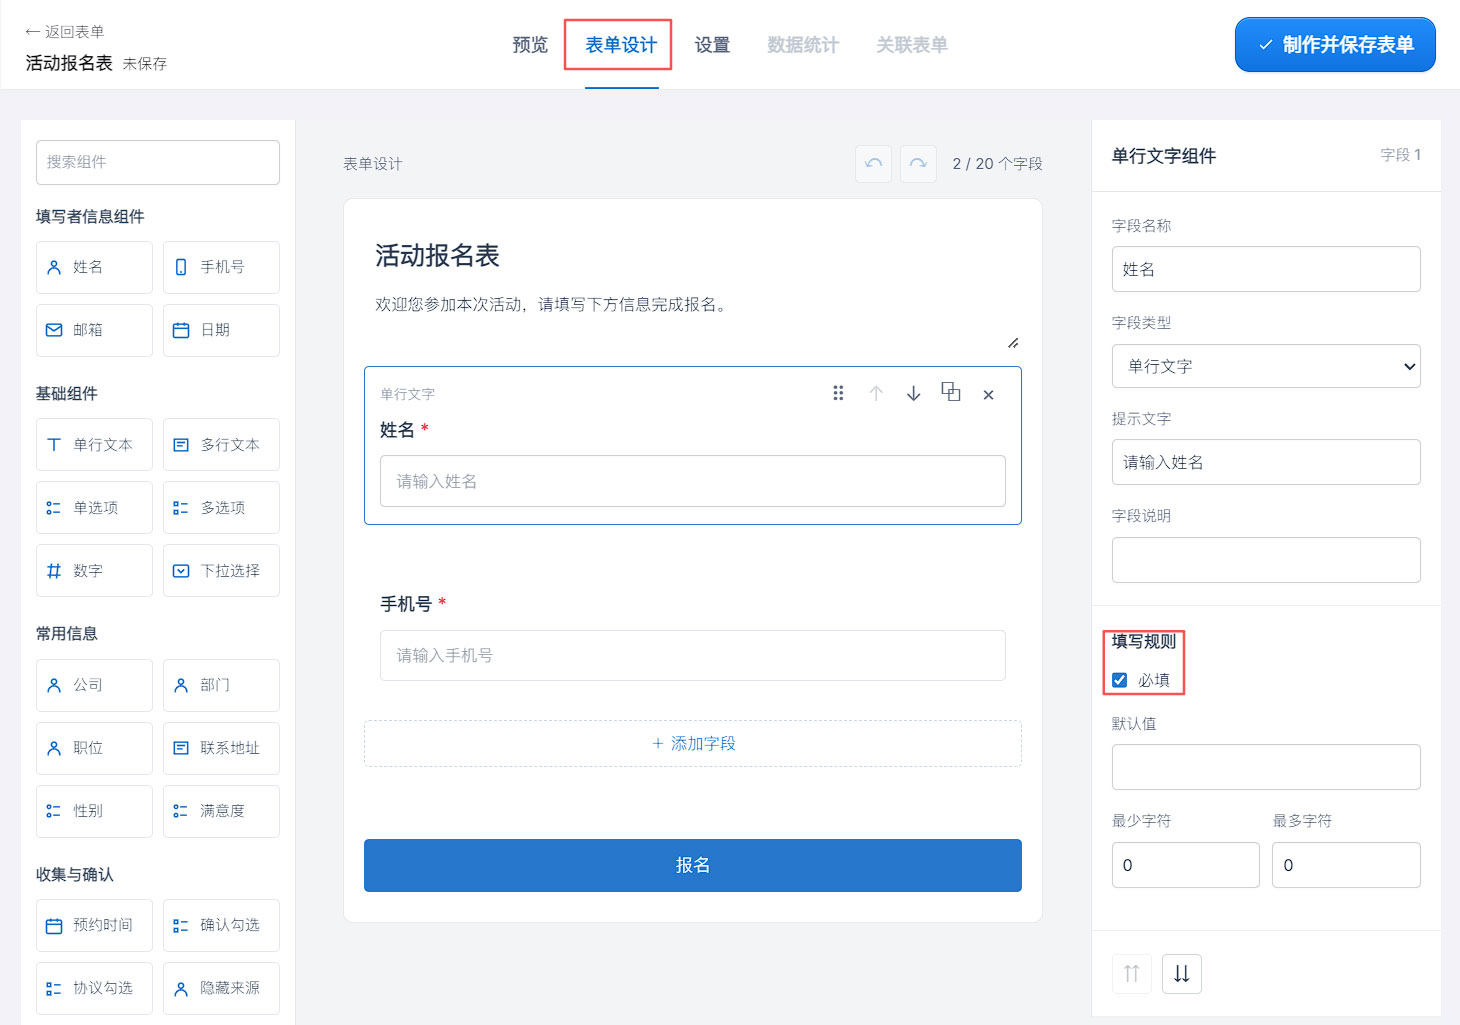
Task: Move field to bottom with double-down arrows
Action: pos(1182,973)
